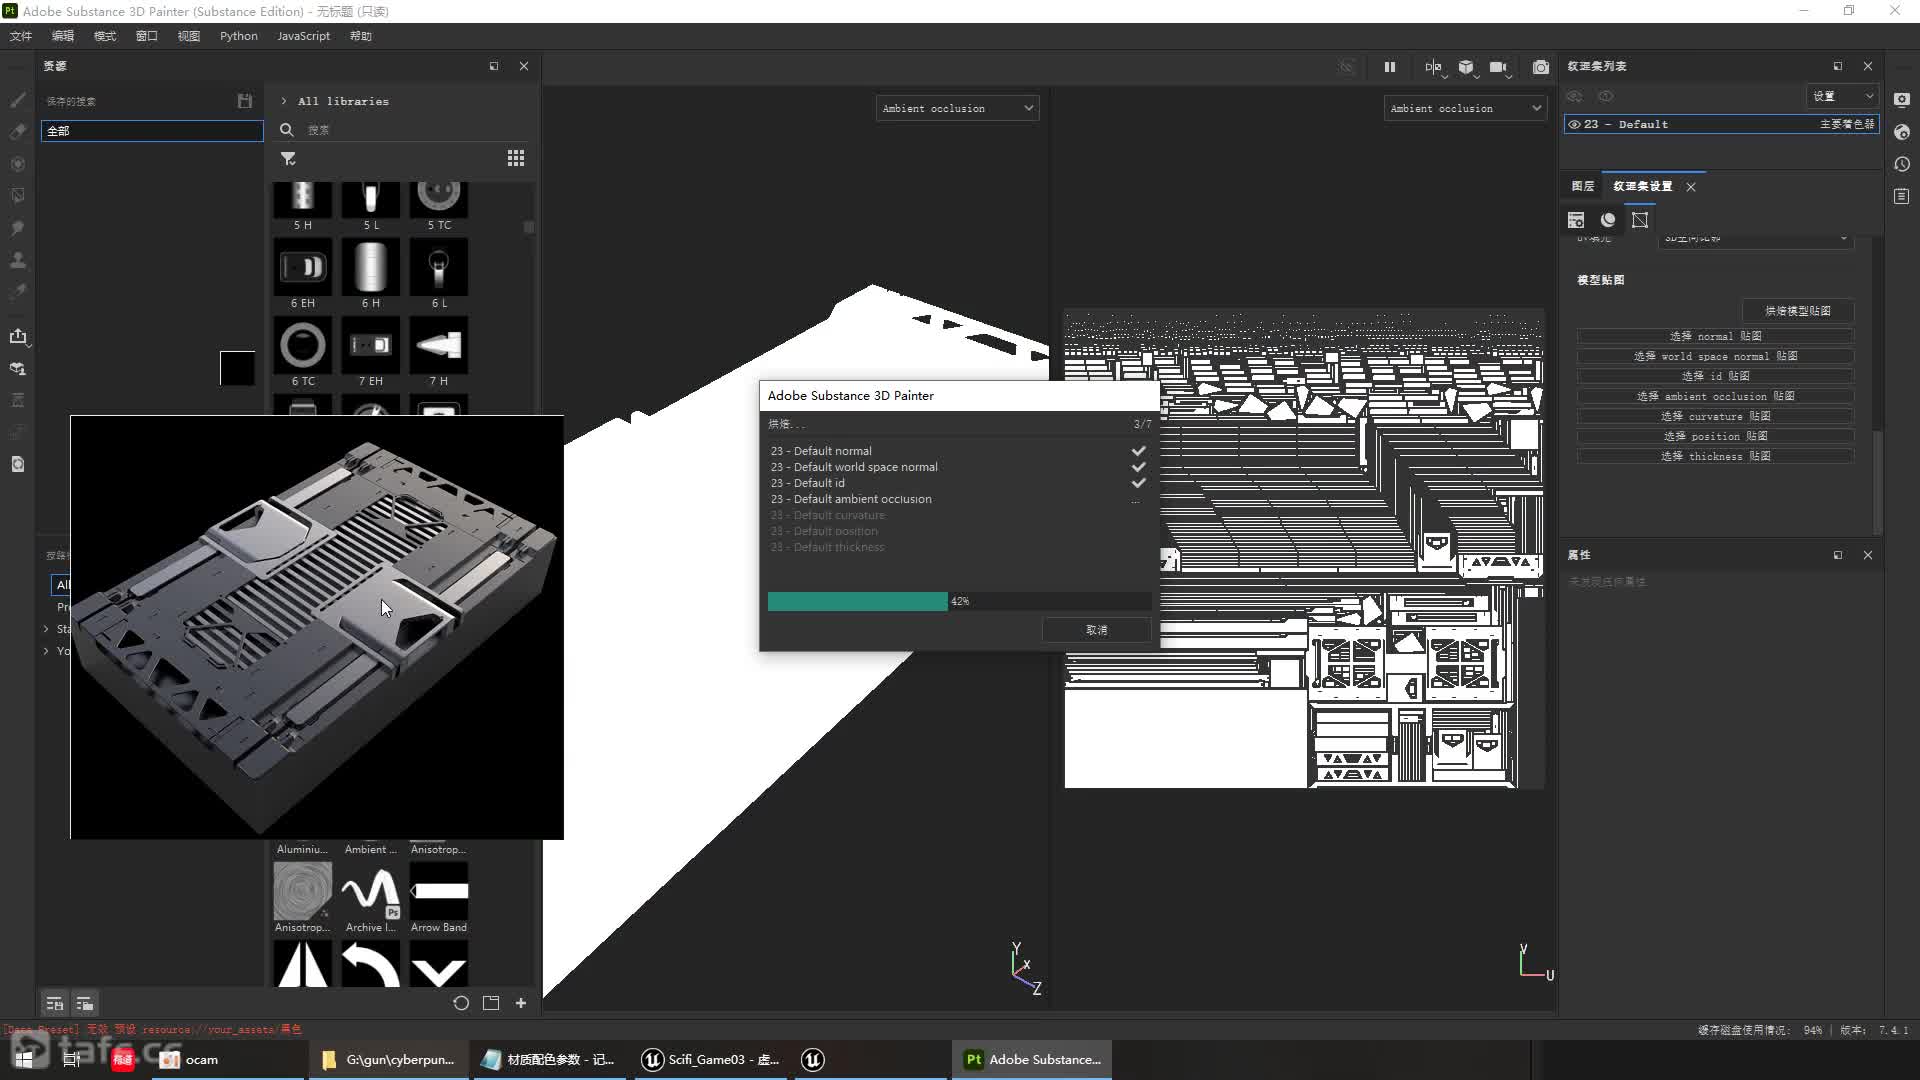Select the JavaScript menu item
Screen dimensions: 1920x1080
pos(303,36)
